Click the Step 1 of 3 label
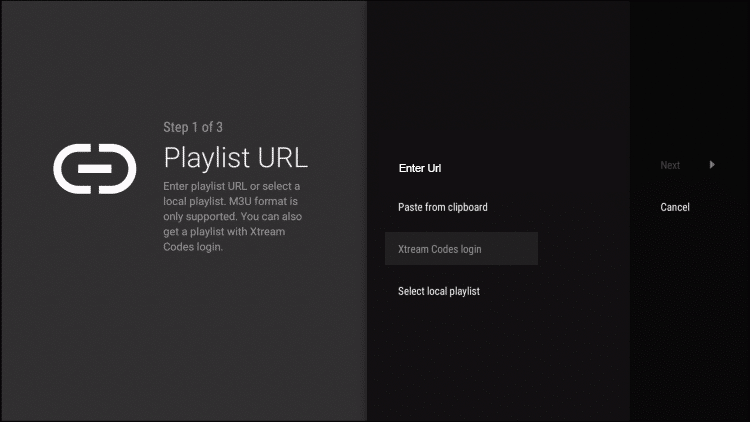The width and height of the screenshot is (750, 422). (x=192, y=127)
